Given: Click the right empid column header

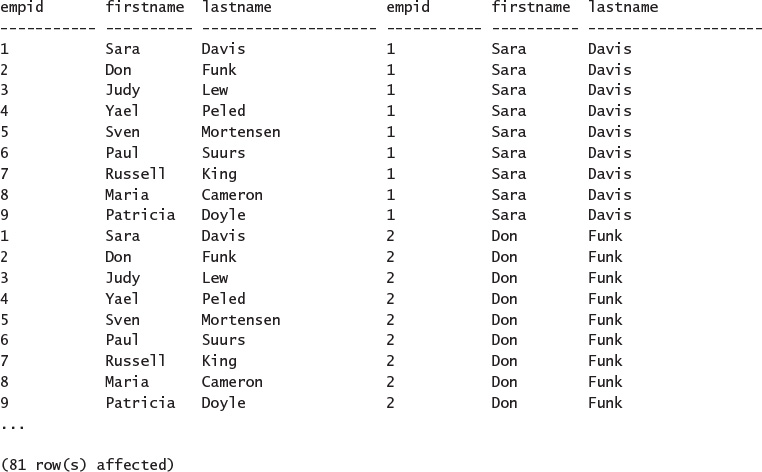Looking at the screenshot, I should 408,8.
